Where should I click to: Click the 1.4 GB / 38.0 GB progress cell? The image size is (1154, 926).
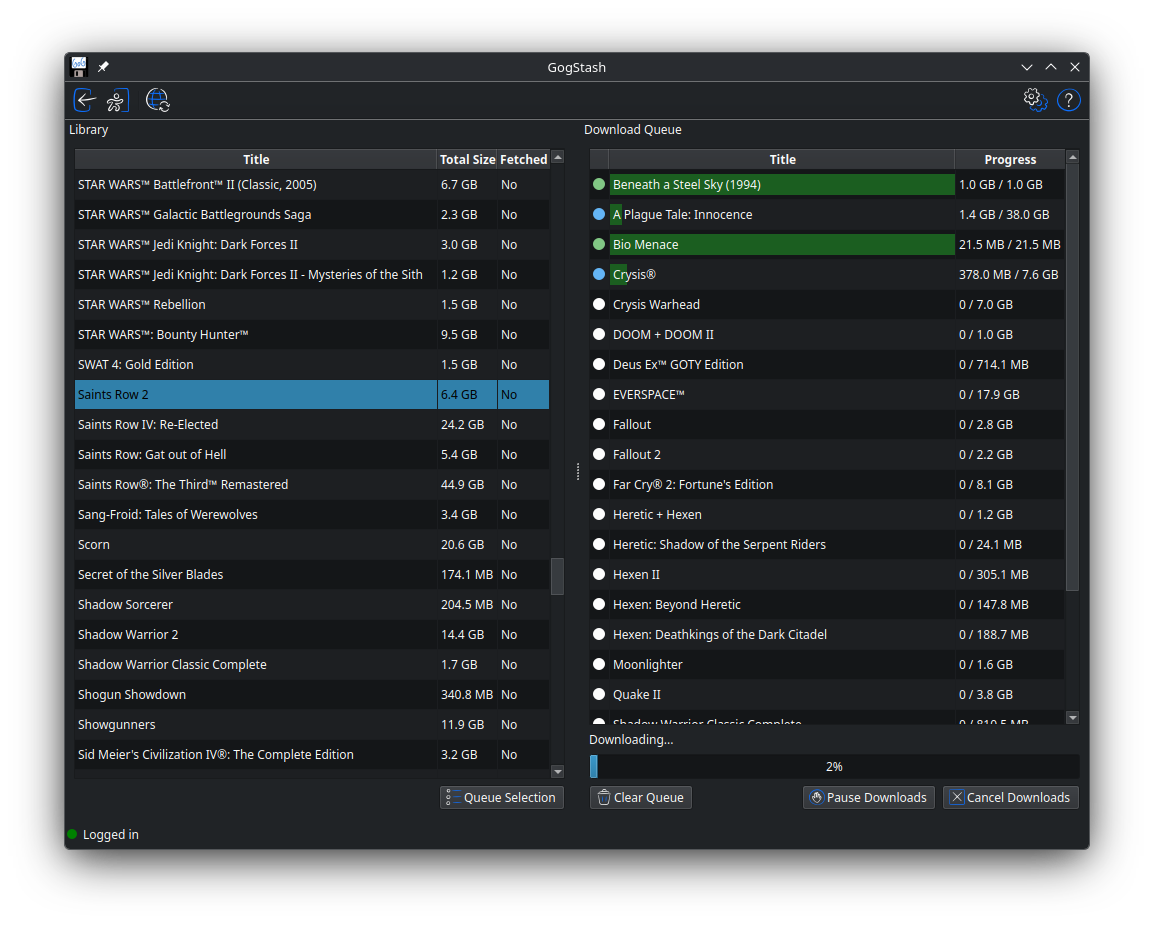click(1010, 214)
